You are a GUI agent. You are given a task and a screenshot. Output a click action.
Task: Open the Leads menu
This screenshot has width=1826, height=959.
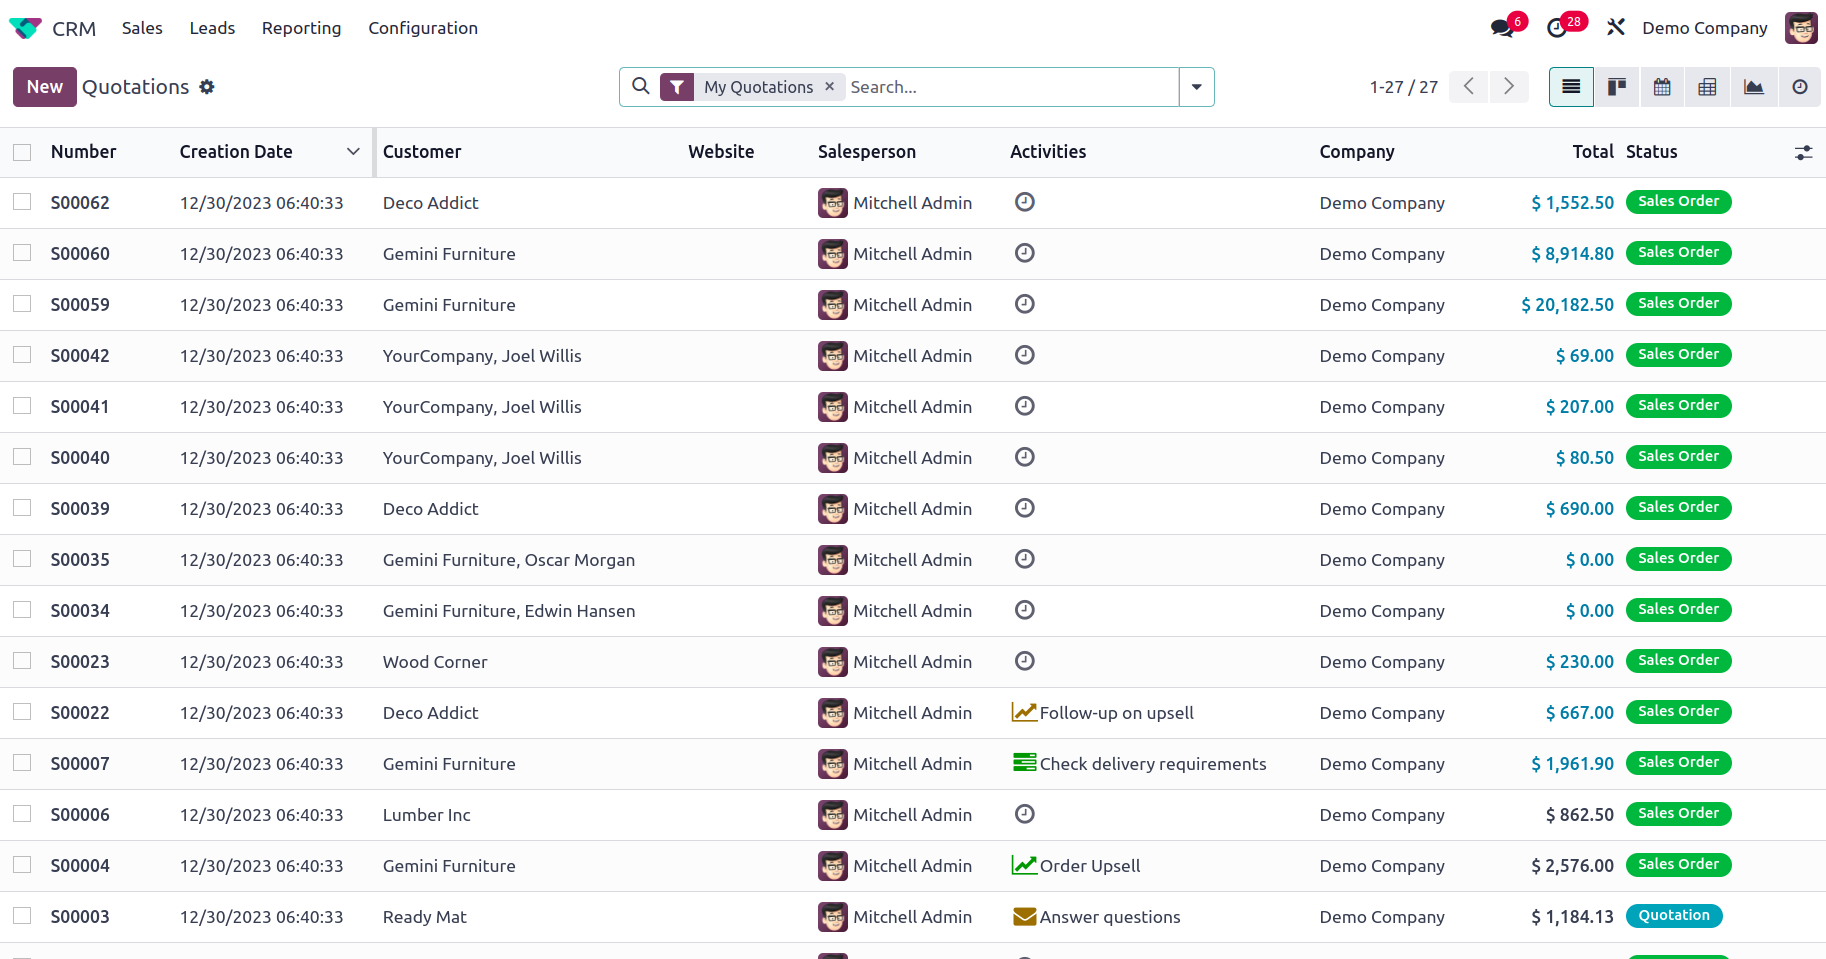[211, 28]
